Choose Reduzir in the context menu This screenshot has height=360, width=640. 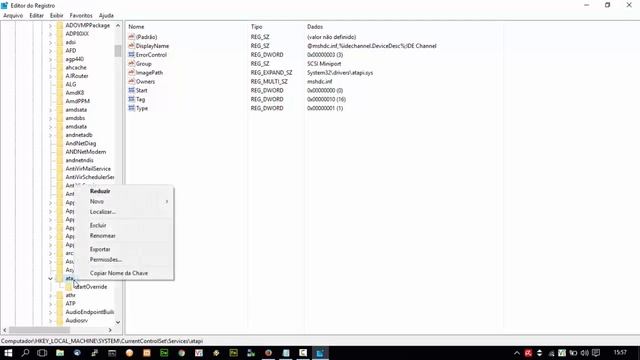(x=124, y=191)
